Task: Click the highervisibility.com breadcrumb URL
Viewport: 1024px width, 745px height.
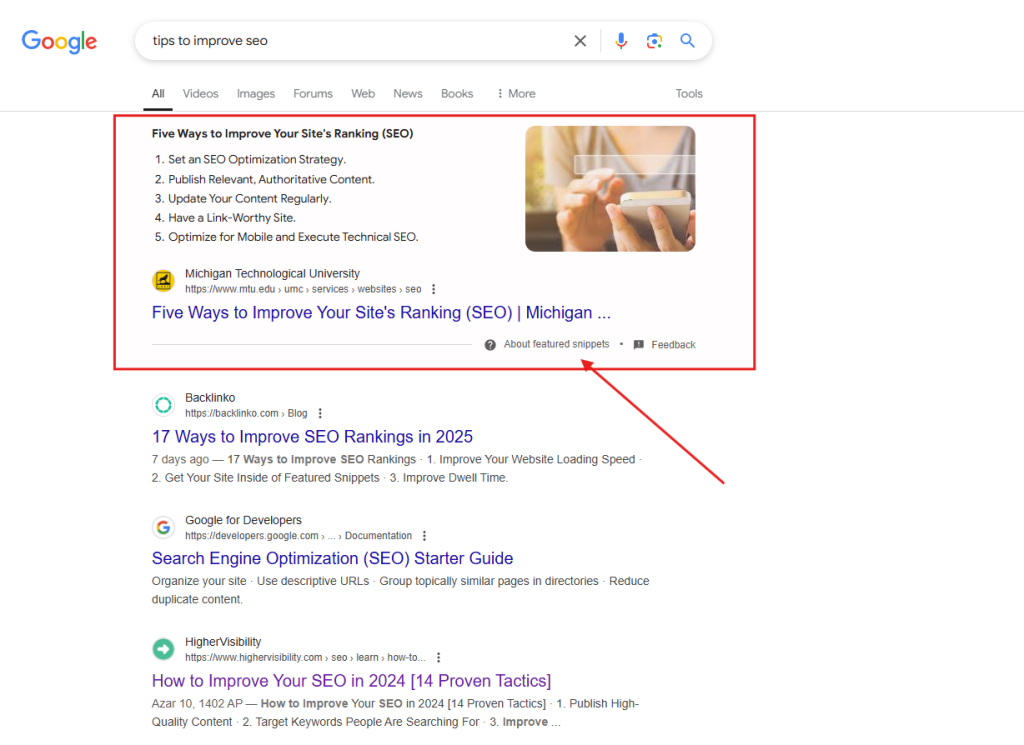Action: point(305,658)
